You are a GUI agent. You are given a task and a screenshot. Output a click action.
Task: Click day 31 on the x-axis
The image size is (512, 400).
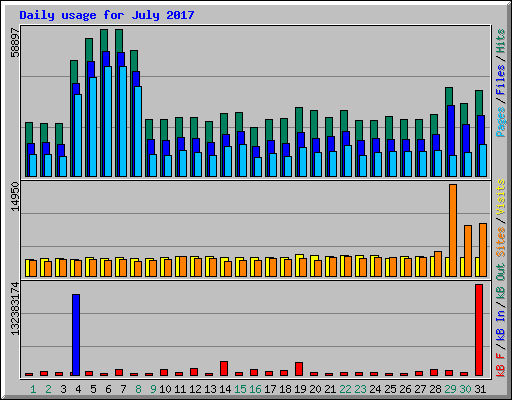click(x=480, y=389)
